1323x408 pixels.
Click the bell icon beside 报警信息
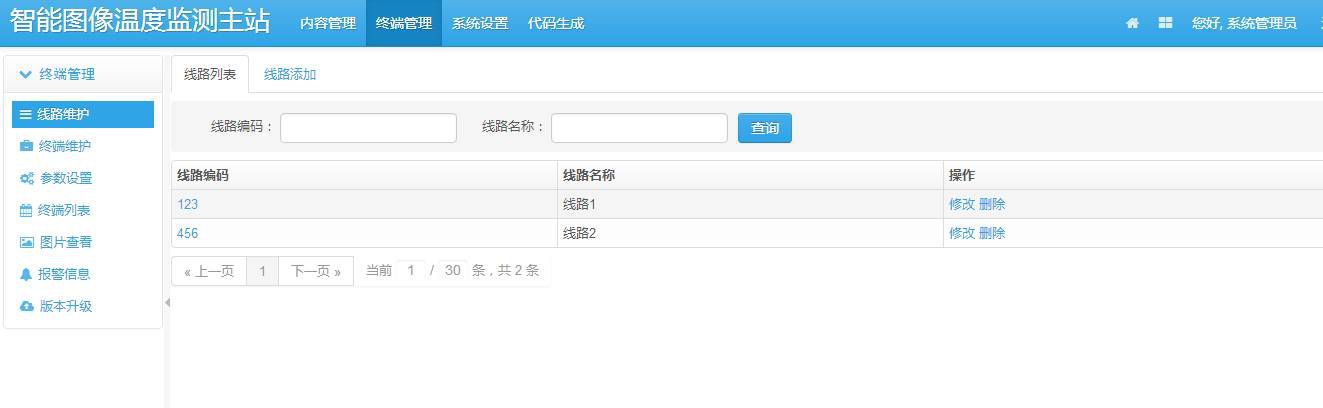tap(26, 274)
